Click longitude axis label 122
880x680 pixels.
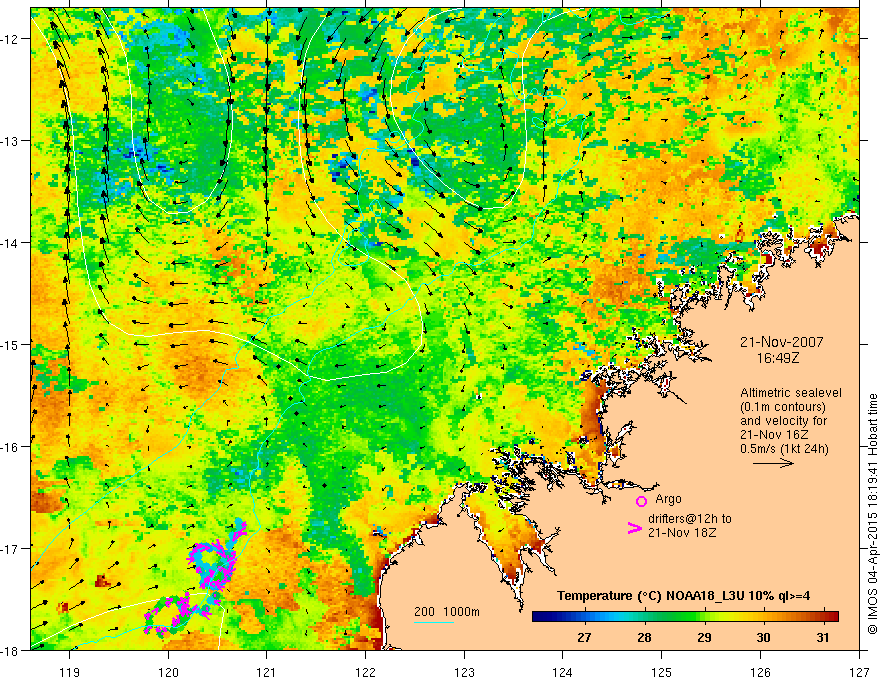tap(365, 672)
